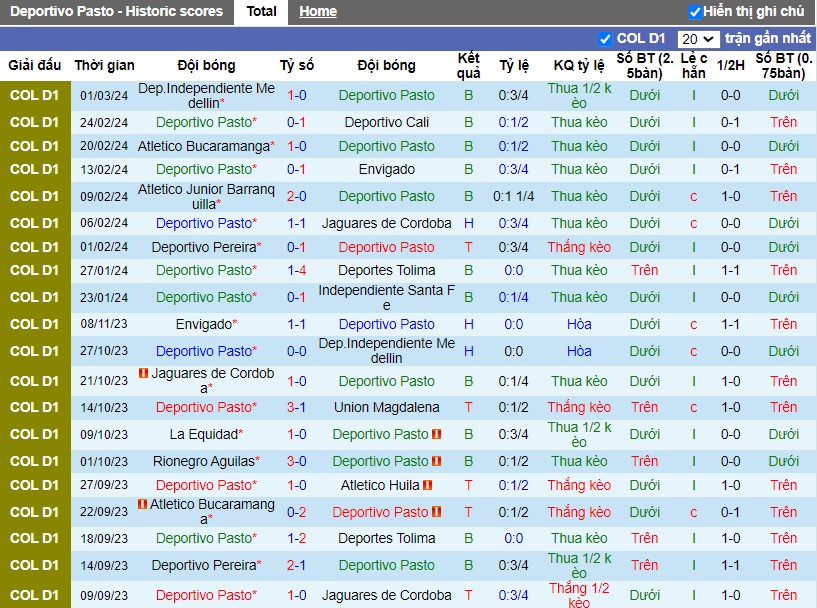817x608 pixels.
Task: Click the date 08/11/23
Action: coord(104,324)
